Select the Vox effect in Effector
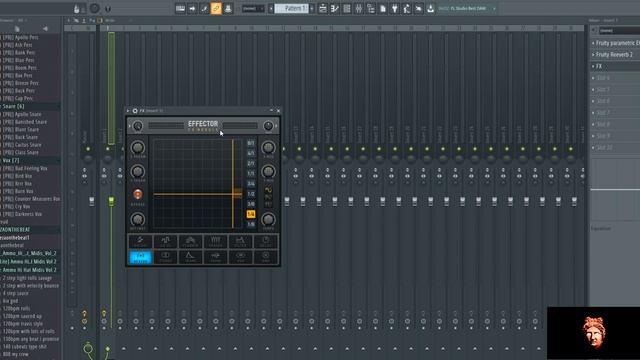Image resolution: width=640 pixels, height=360 pixels. pos(240,257)
